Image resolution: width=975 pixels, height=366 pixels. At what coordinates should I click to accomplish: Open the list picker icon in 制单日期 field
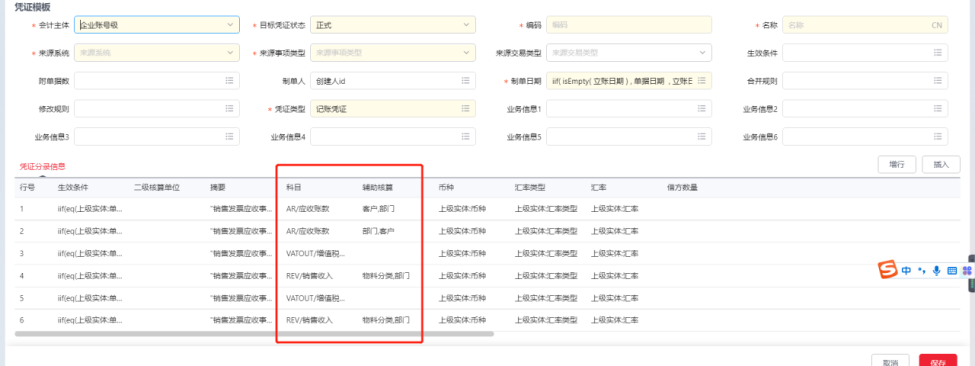click(701, 81)
